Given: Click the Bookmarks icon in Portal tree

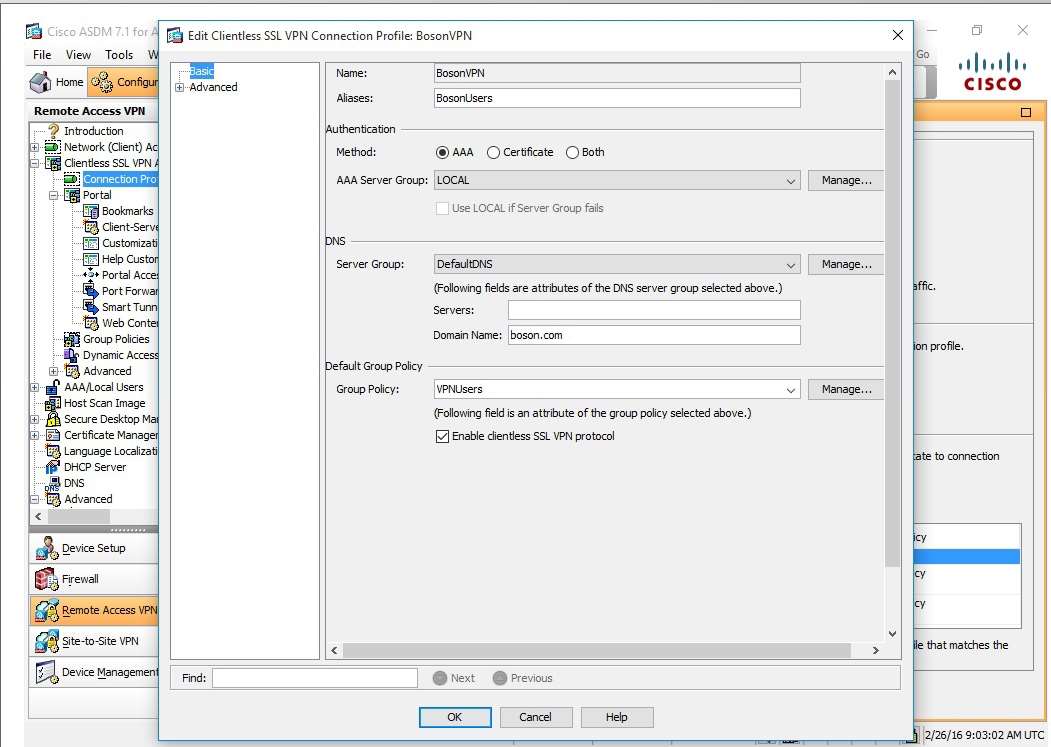Looking at the screenshot, I should (90, 211).
